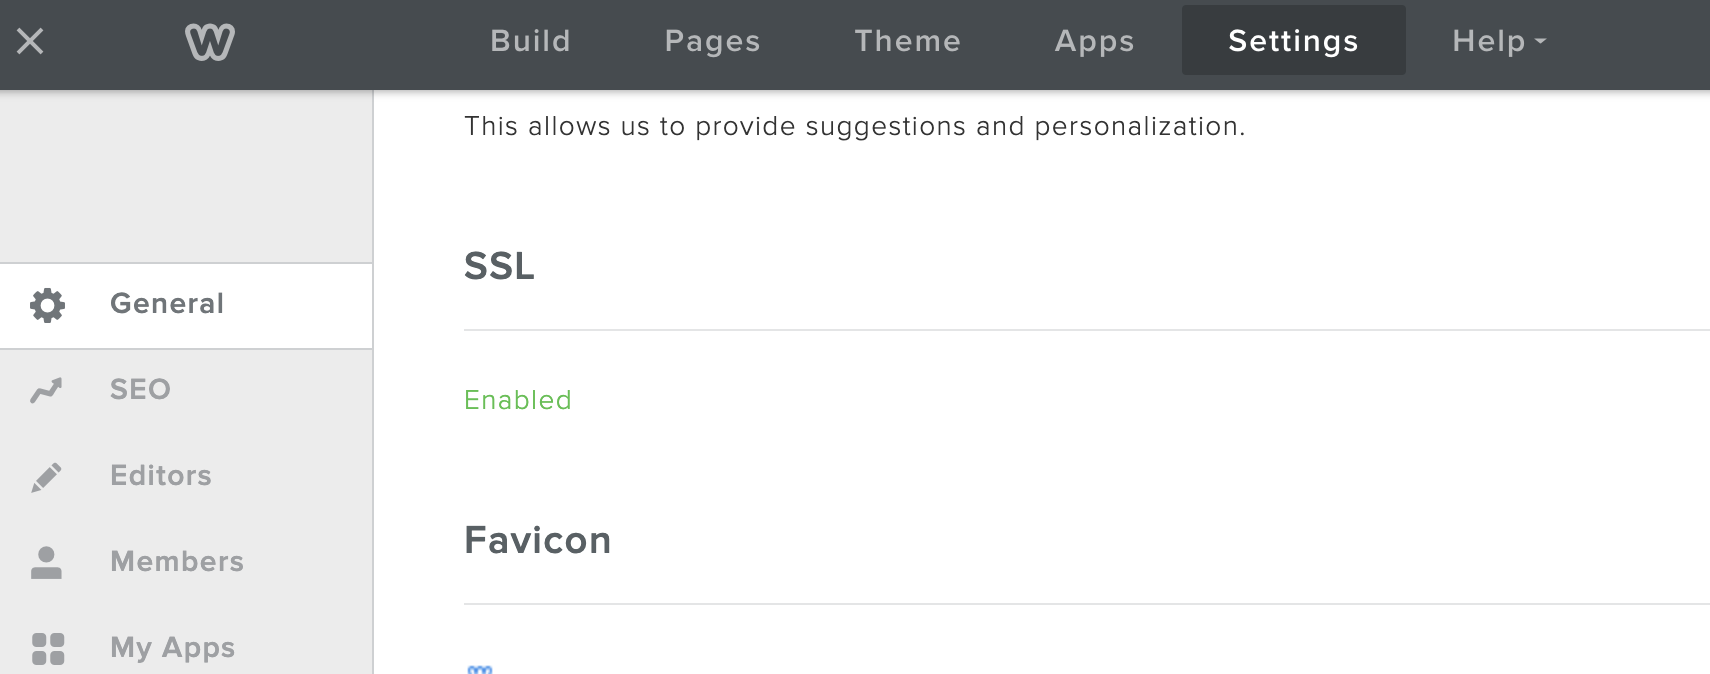The width and height of the screenshot is (1710, 674).
Task: Go to the Theme tab
Action: tap(907, 41)
